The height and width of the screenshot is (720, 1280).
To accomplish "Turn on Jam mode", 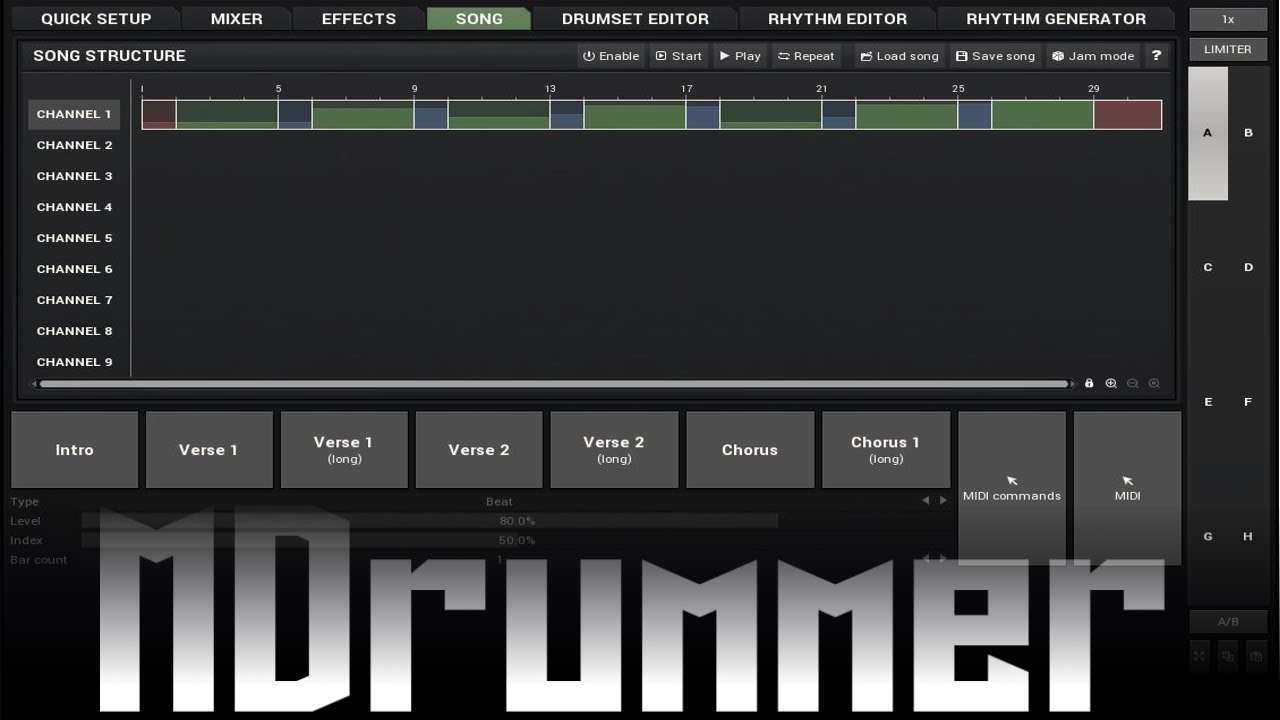I will pos(1093,56).
